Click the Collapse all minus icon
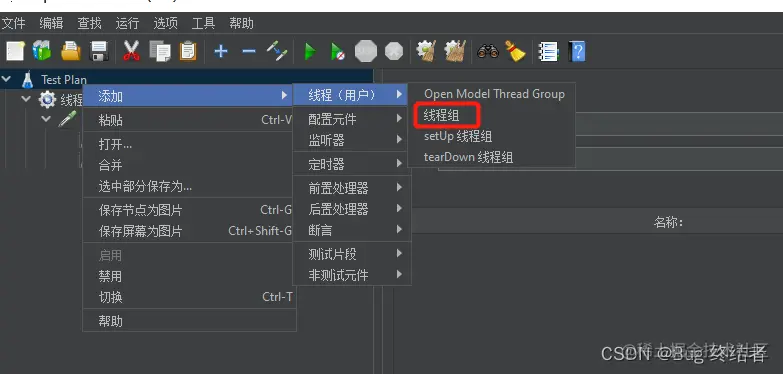The width and height of the screenshot is (783, 374). (248, 51)
